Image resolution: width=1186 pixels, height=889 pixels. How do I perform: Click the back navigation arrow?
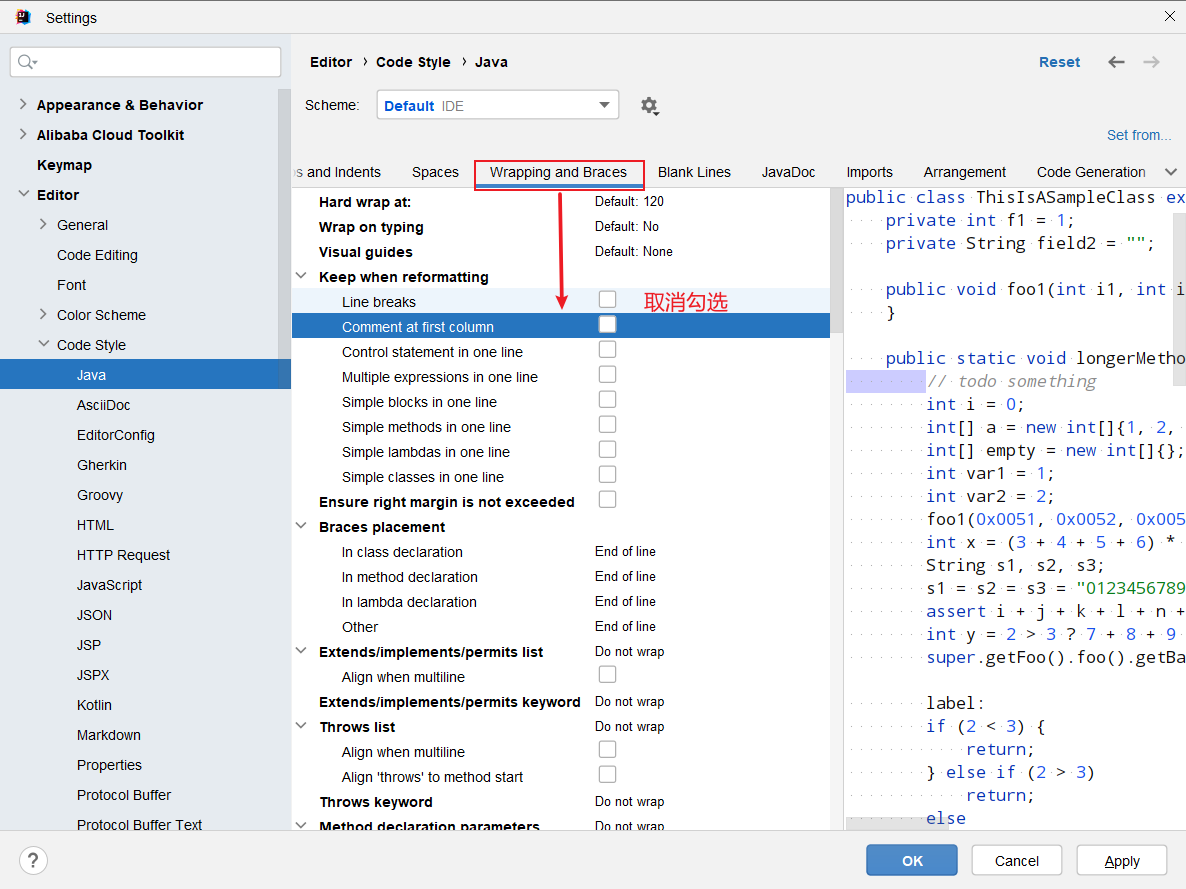tap(1116, 62)
